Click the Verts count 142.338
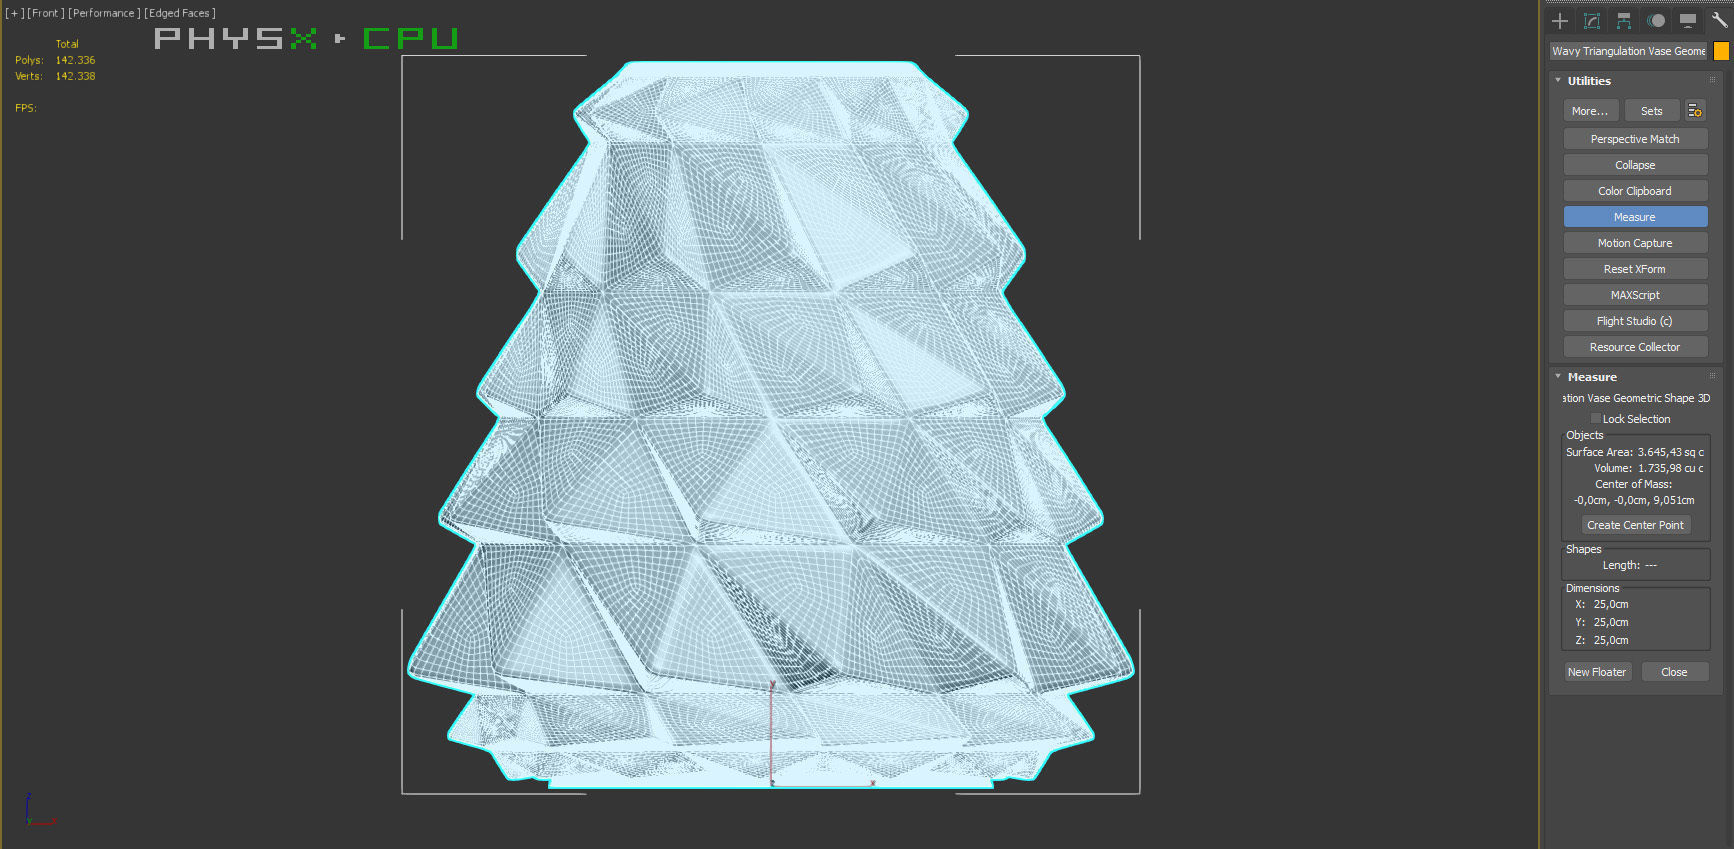 click(x=75, y=76)
